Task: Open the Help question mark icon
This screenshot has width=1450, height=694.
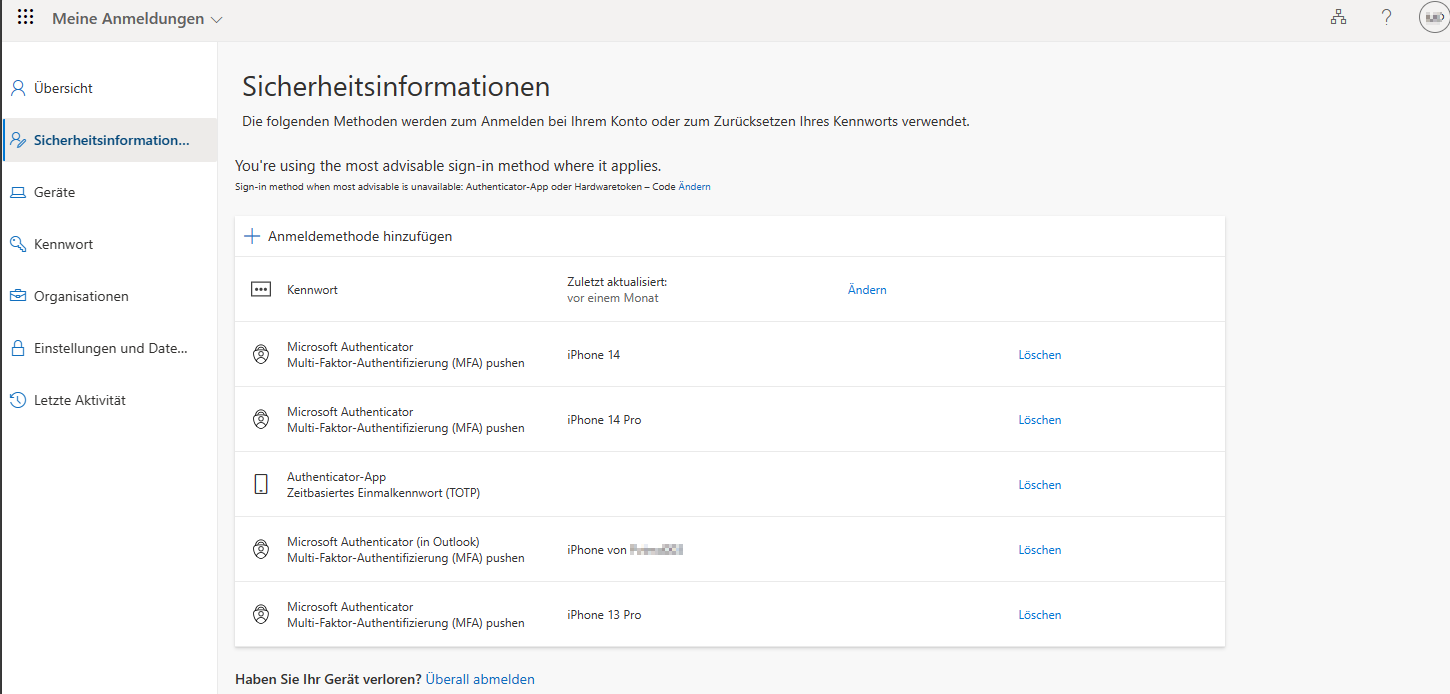Action: [x=1386, y=17]
